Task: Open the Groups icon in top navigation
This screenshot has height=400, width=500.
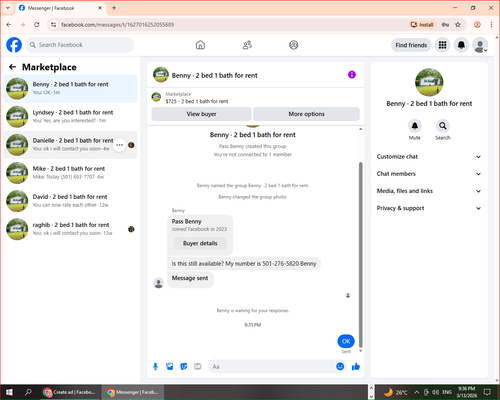Action: click(294, 45)
